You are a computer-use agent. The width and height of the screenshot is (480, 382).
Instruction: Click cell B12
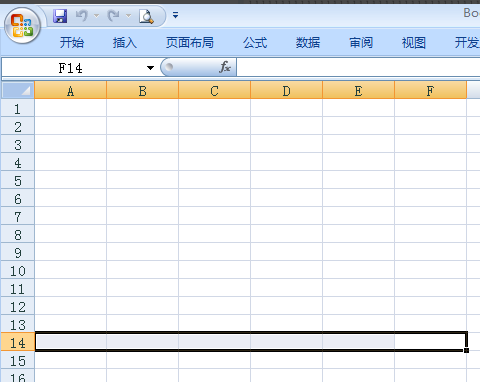(x=142, y=306)
